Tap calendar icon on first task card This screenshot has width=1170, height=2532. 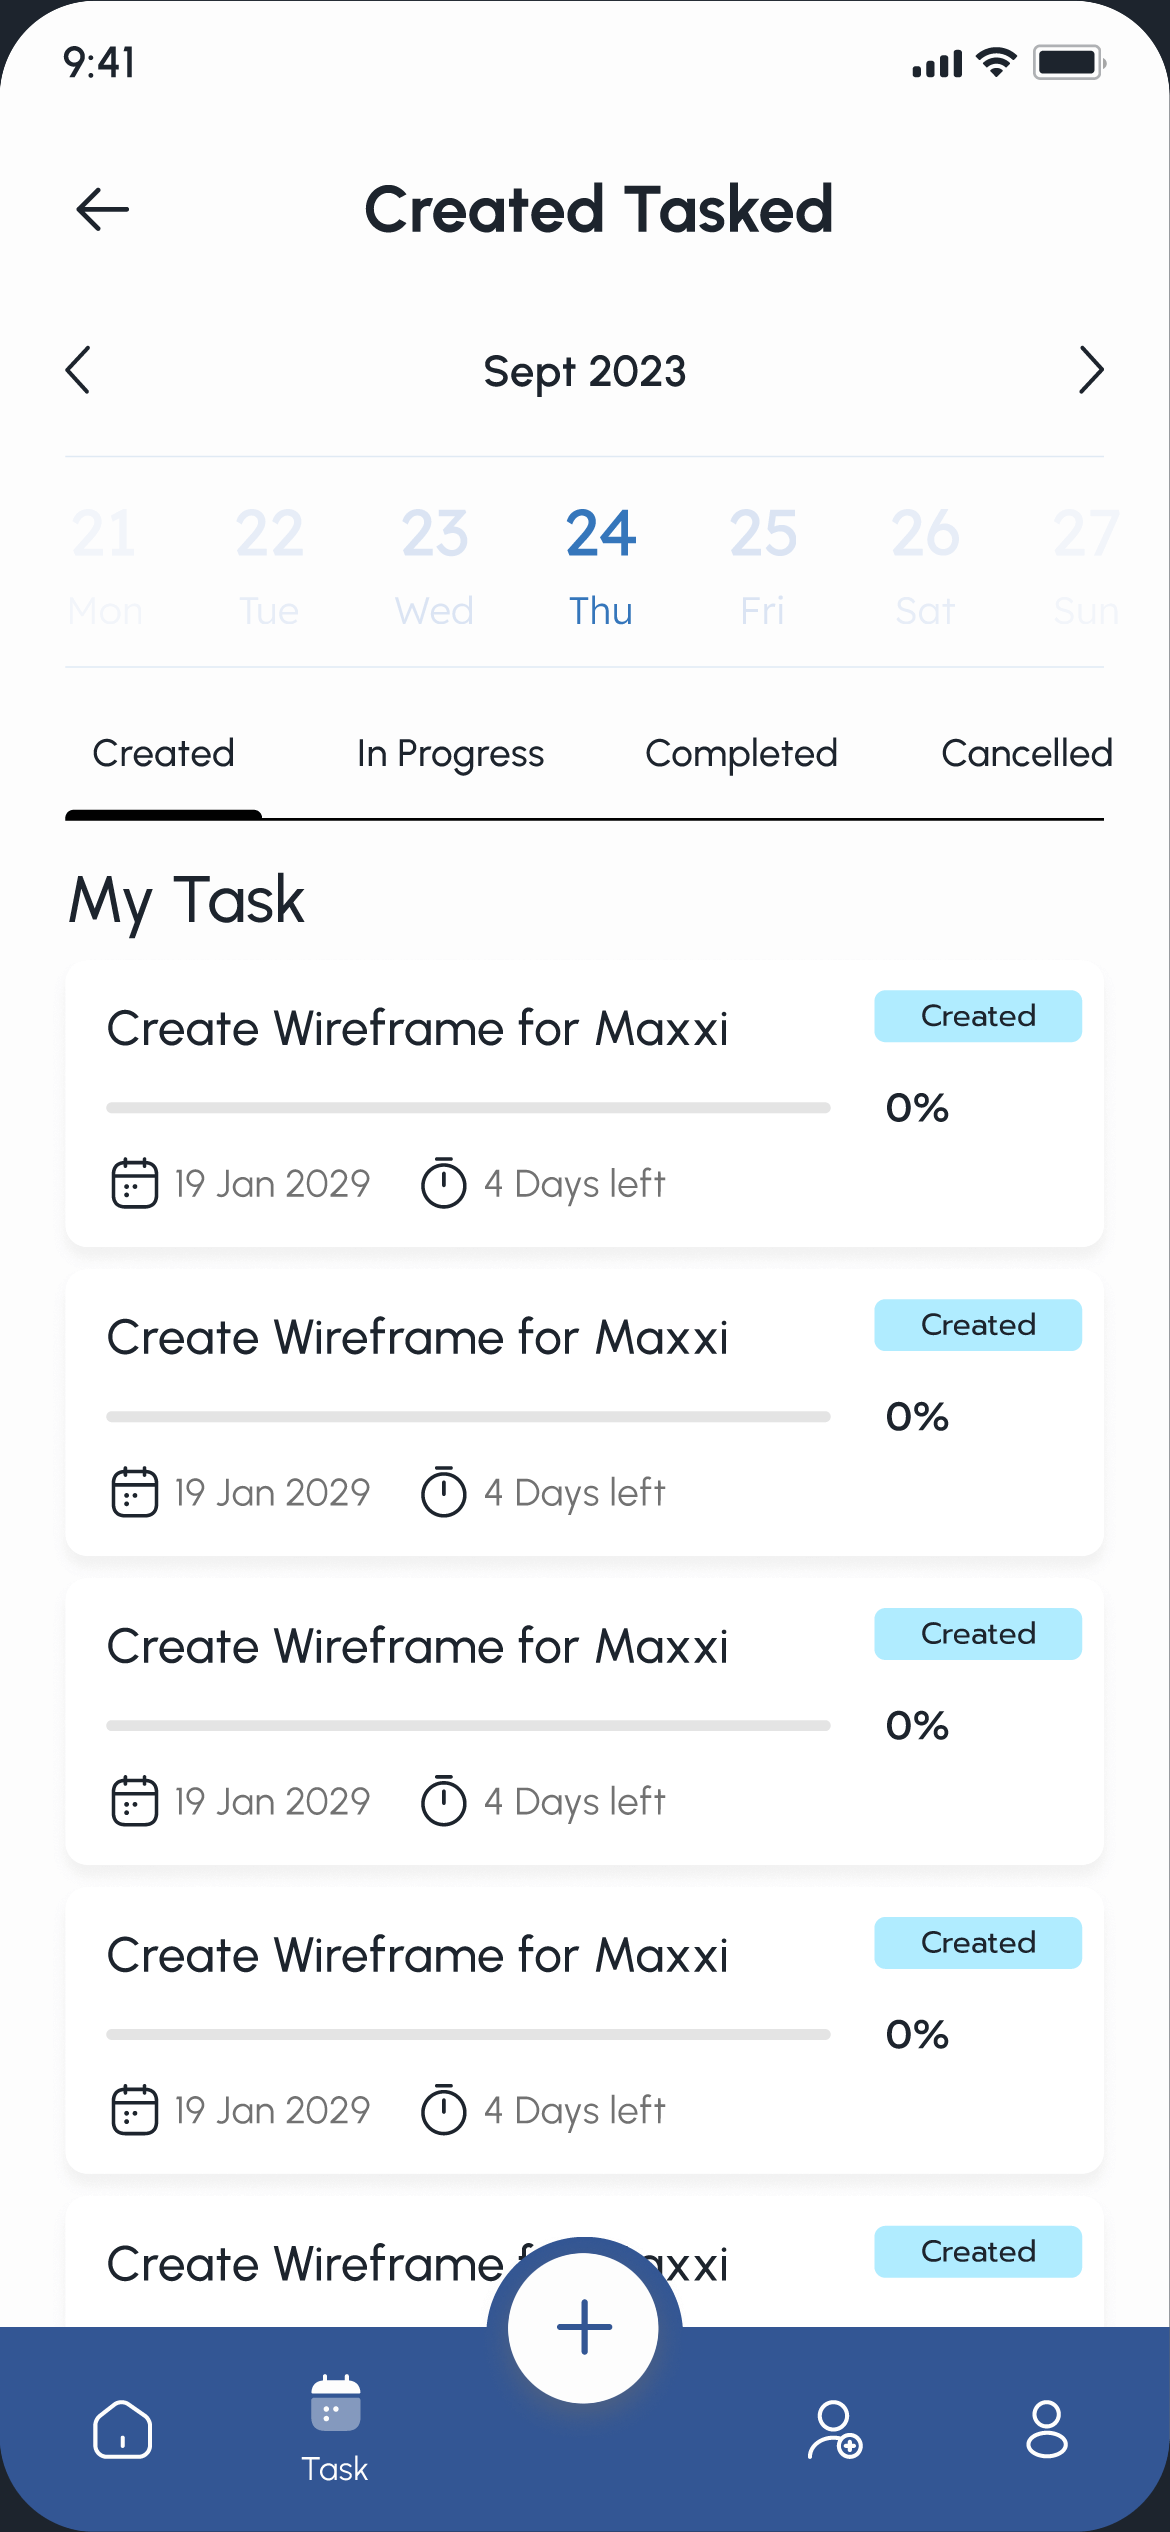coord(134,1183)
